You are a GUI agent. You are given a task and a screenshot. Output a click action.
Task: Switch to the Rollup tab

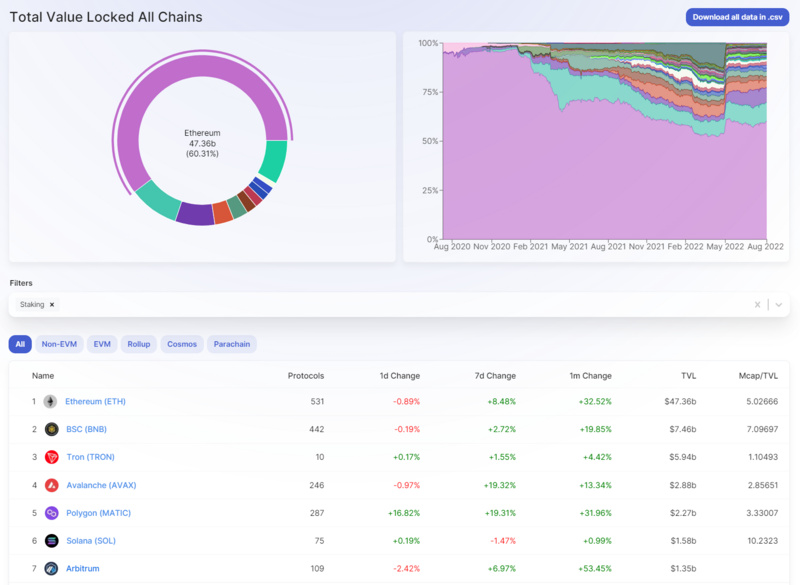[138, 344]
